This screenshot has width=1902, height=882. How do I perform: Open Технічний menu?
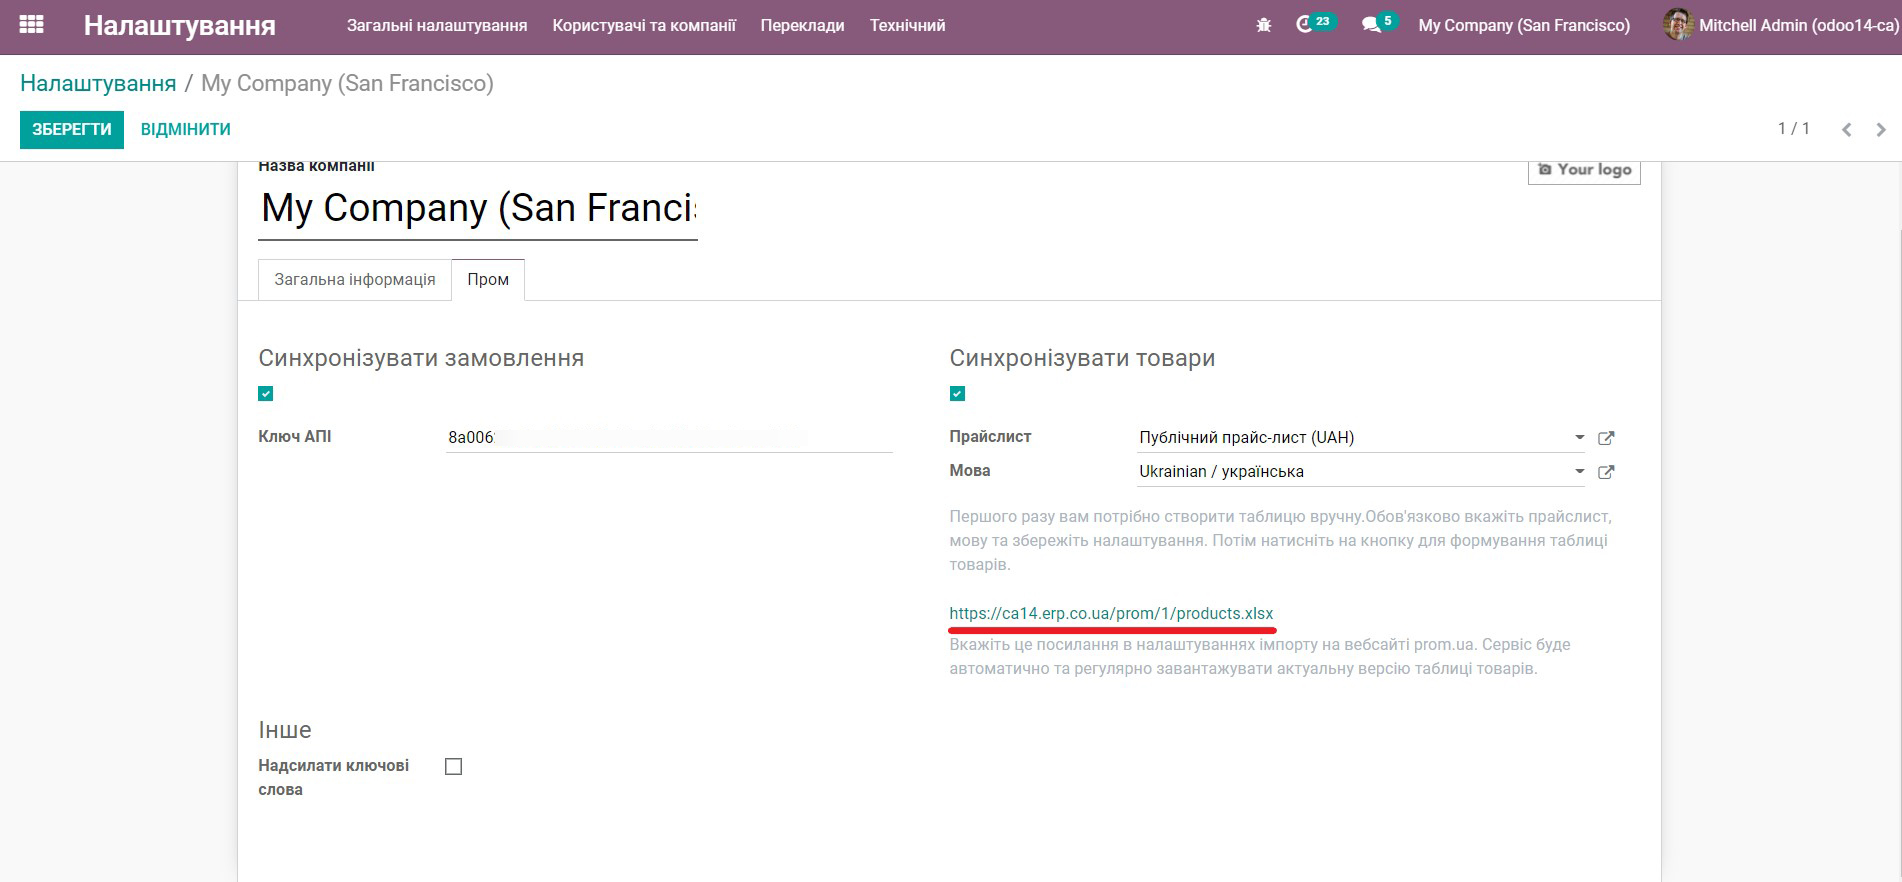(907, 25)
